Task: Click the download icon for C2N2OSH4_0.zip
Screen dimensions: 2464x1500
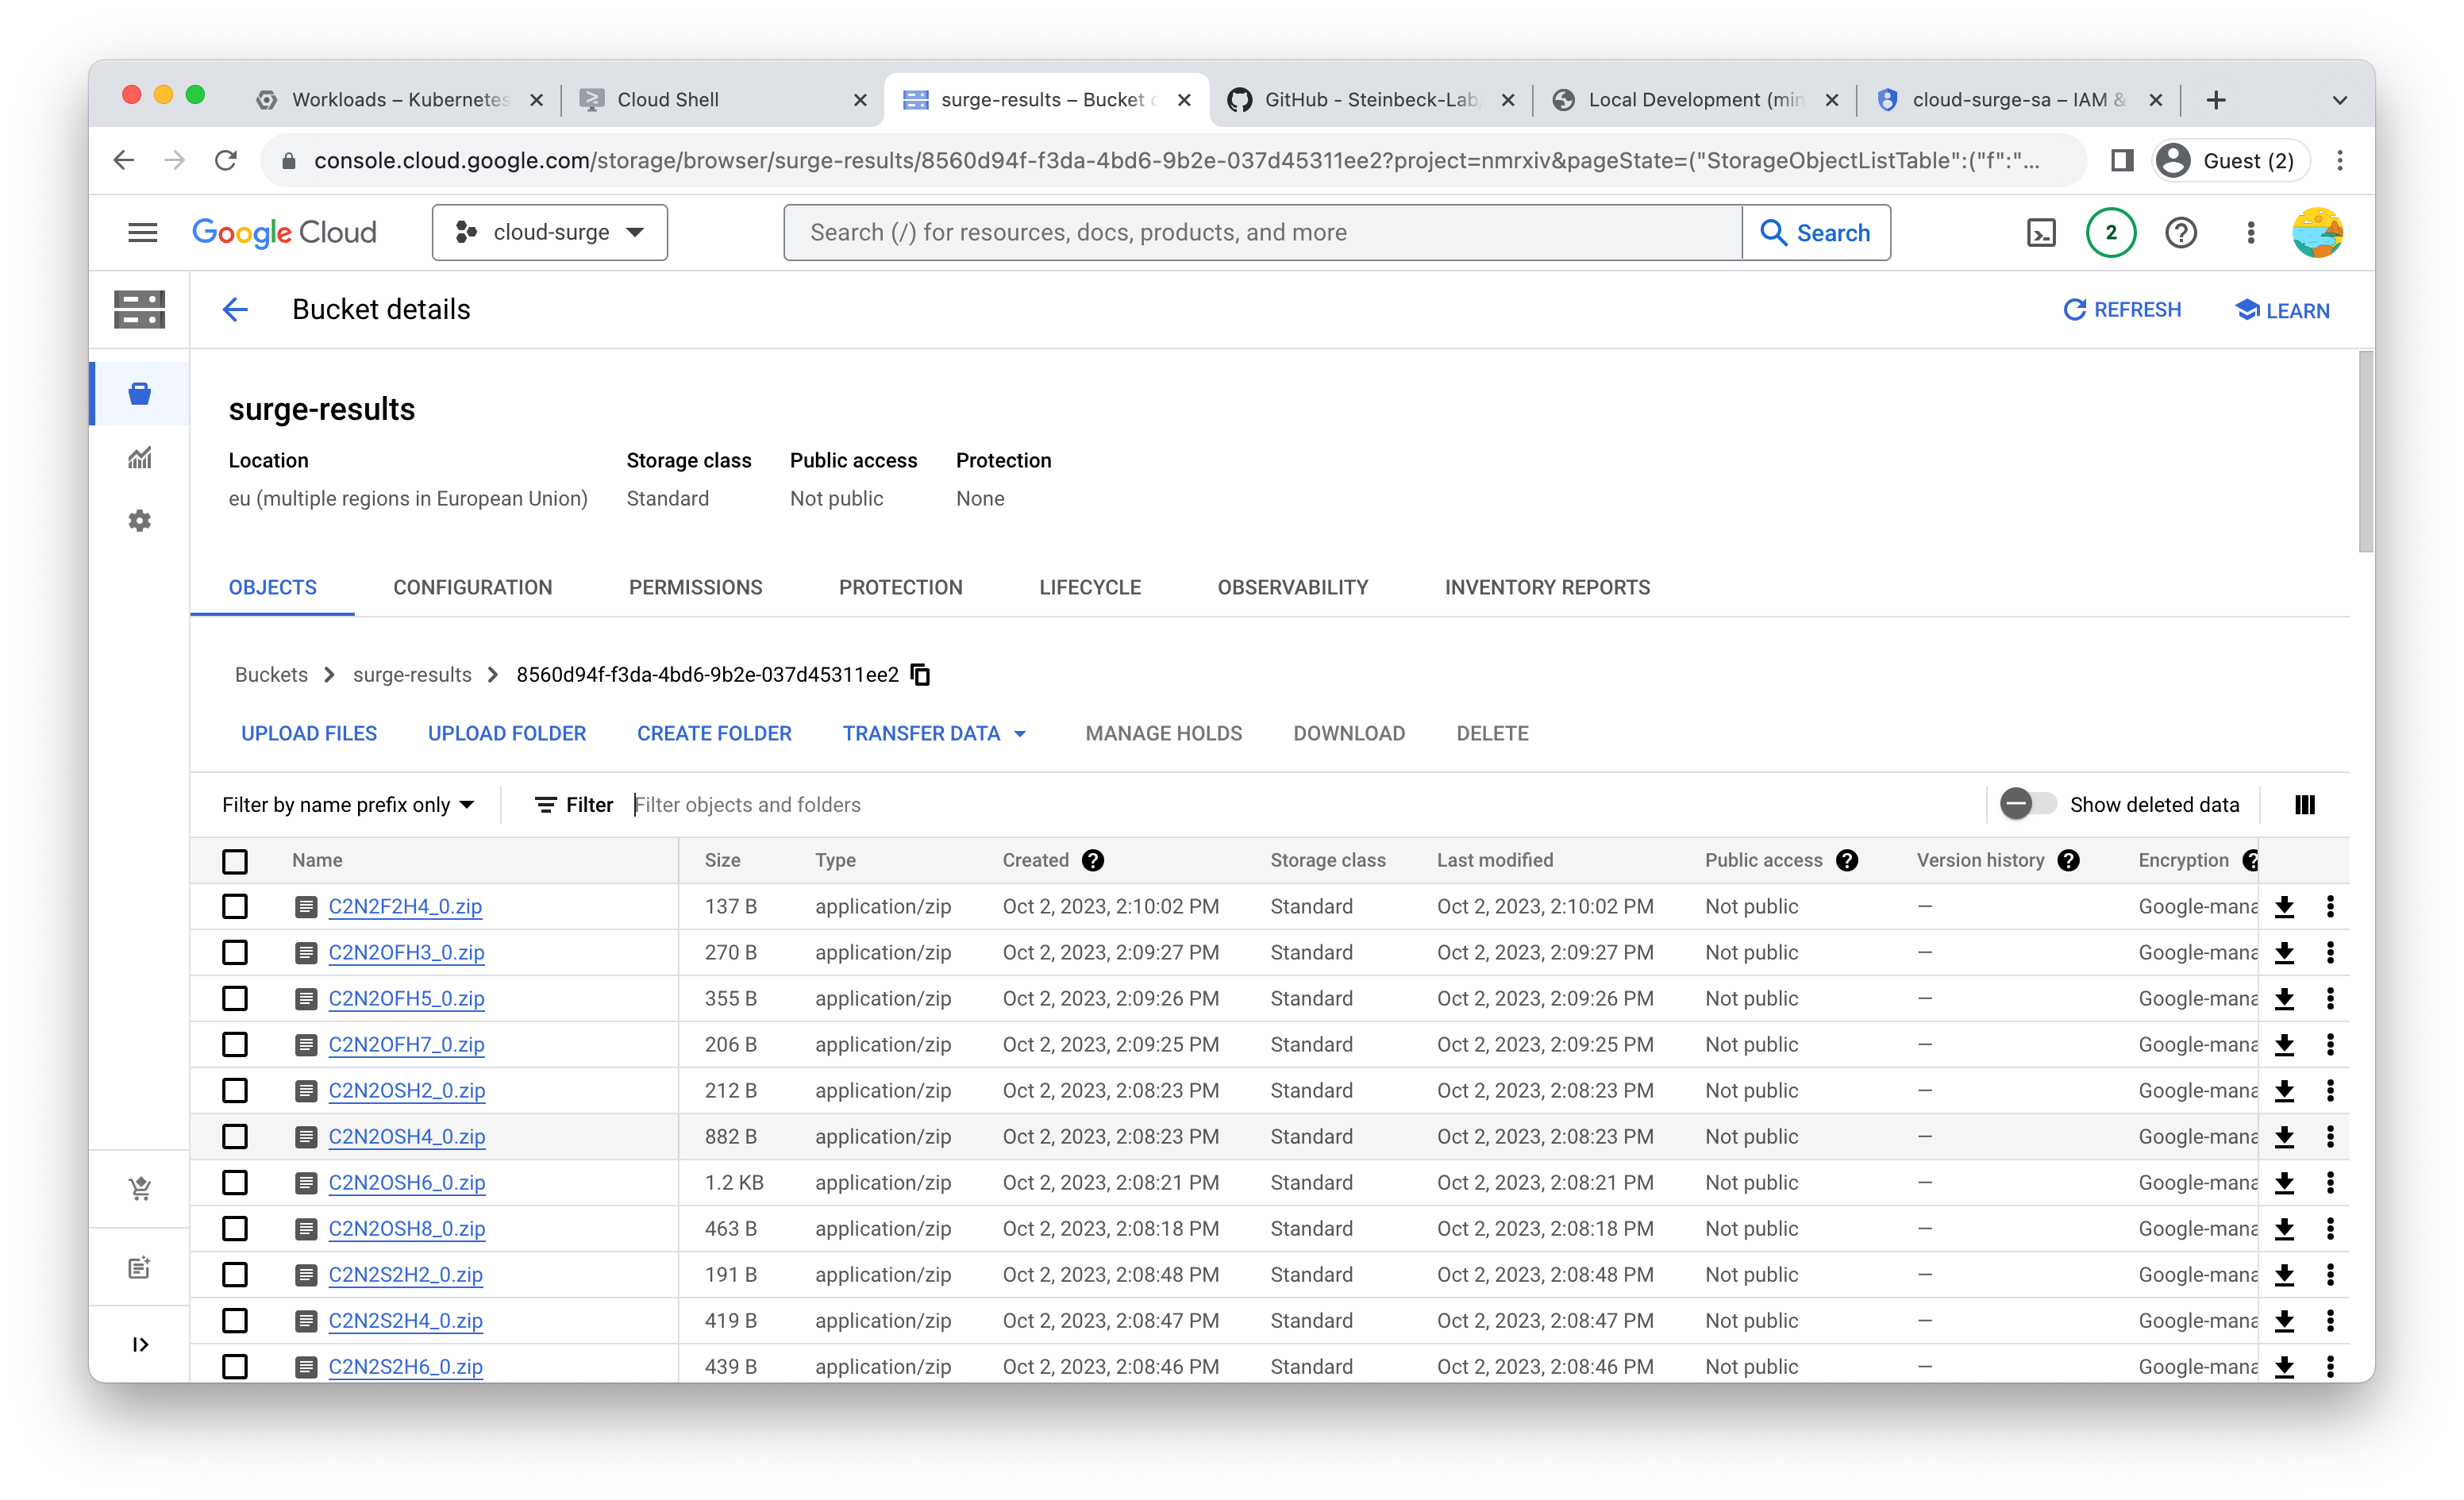Action: pos(2285,1136)
